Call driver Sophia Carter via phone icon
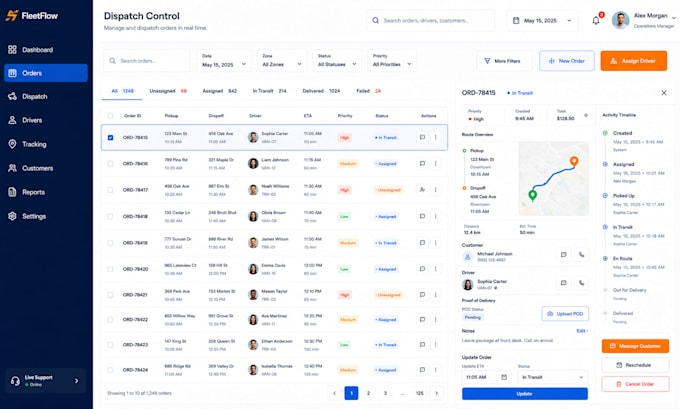The width and height of the screenshot is (680, 409). 582,283
